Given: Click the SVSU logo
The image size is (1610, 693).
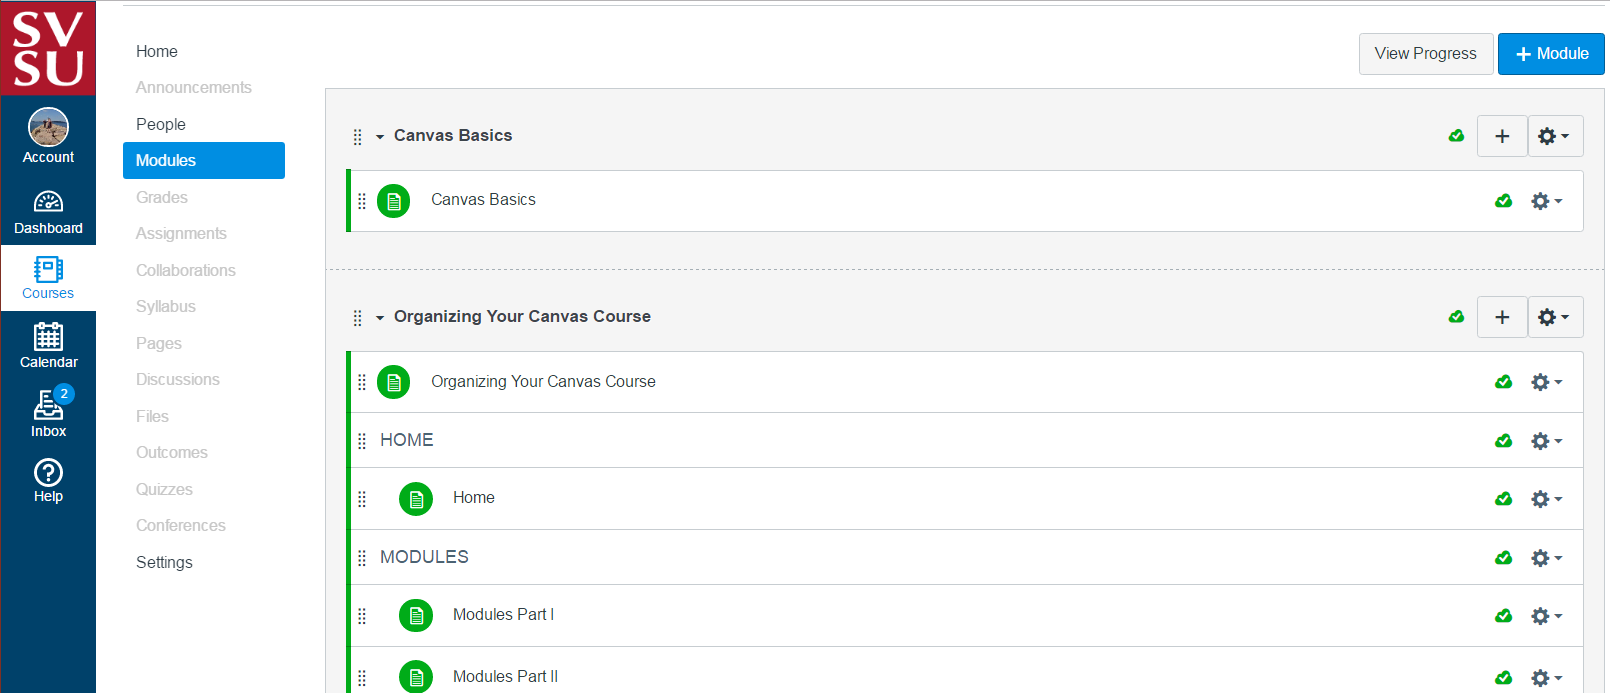Looking at the screenshot, I should point(48,48).
